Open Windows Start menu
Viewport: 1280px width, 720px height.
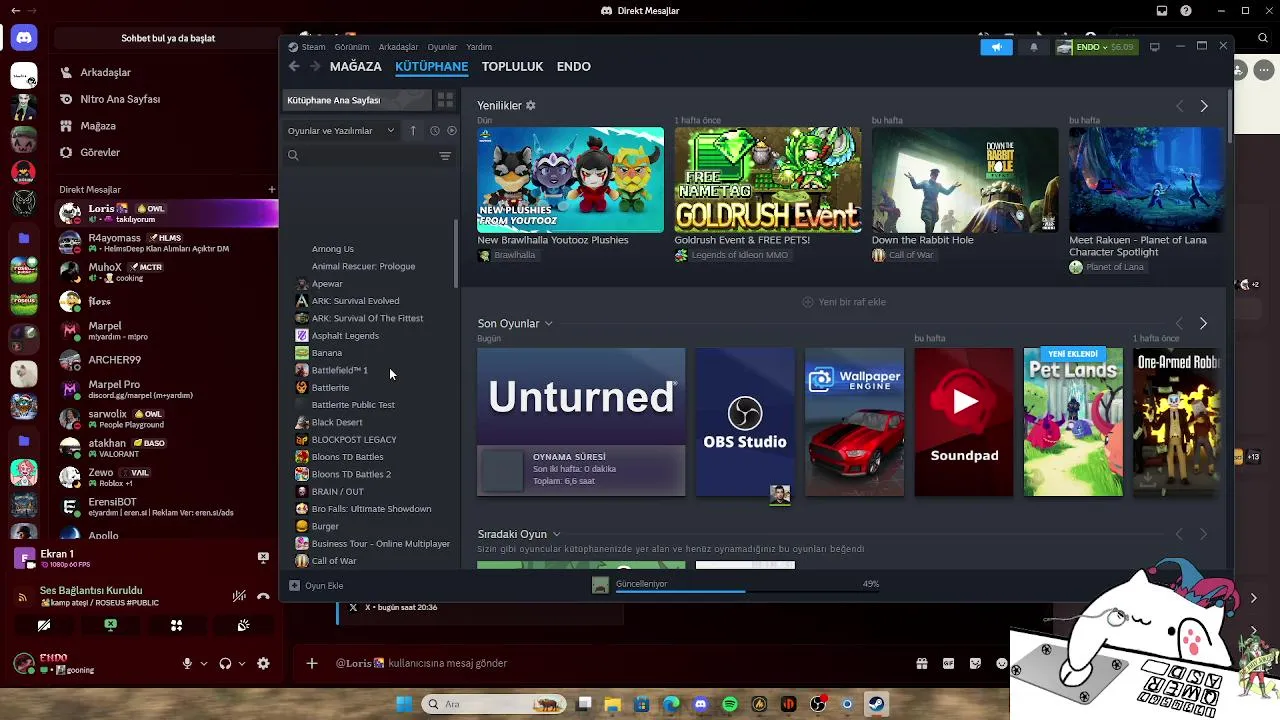click(404, 704)
